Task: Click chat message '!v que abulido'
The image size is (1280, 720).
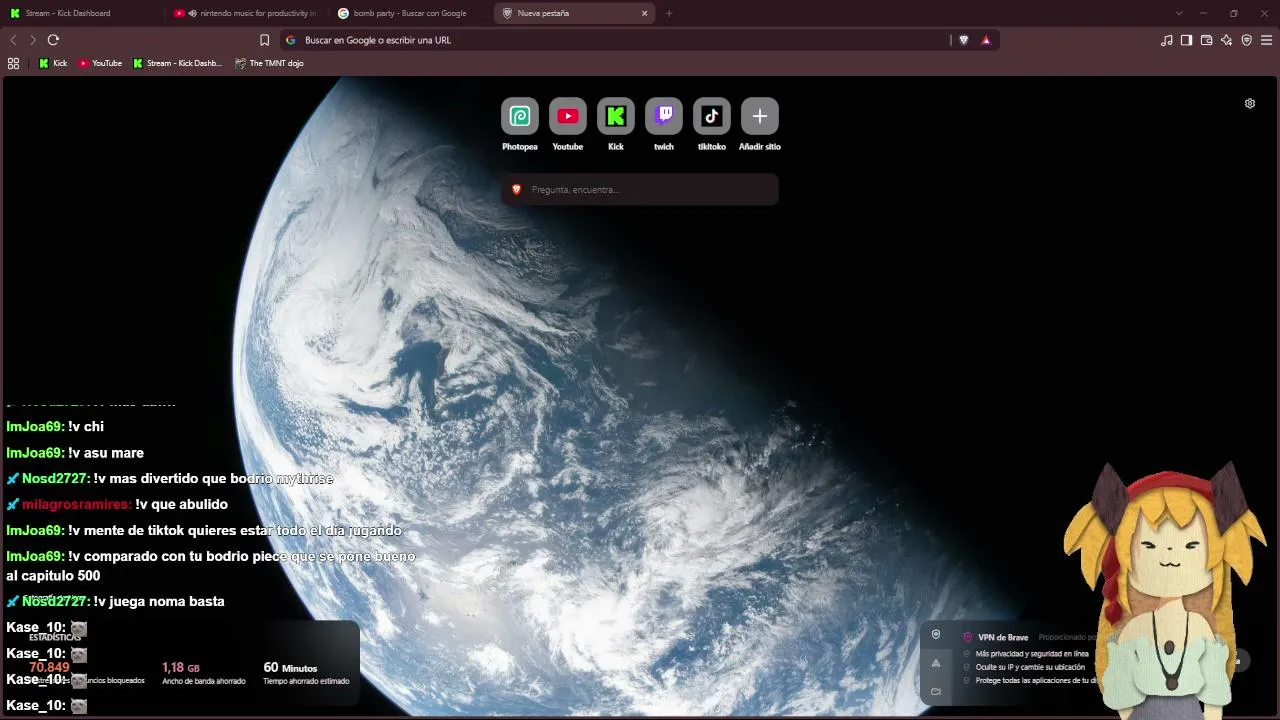Action: click(182, 505)
